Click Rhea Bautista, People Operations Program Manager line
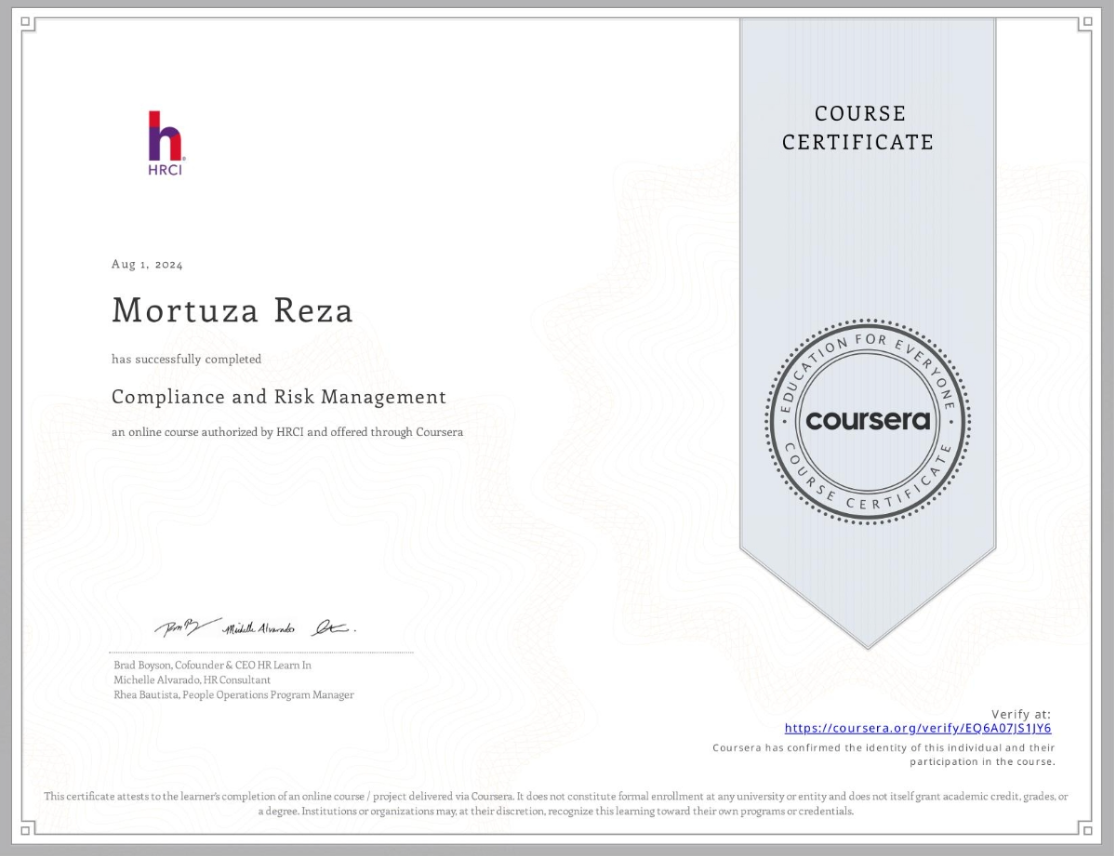Image resolution: width=1114 pixels, height=856 pixels. pyautogui.click(x=234, y=695)
